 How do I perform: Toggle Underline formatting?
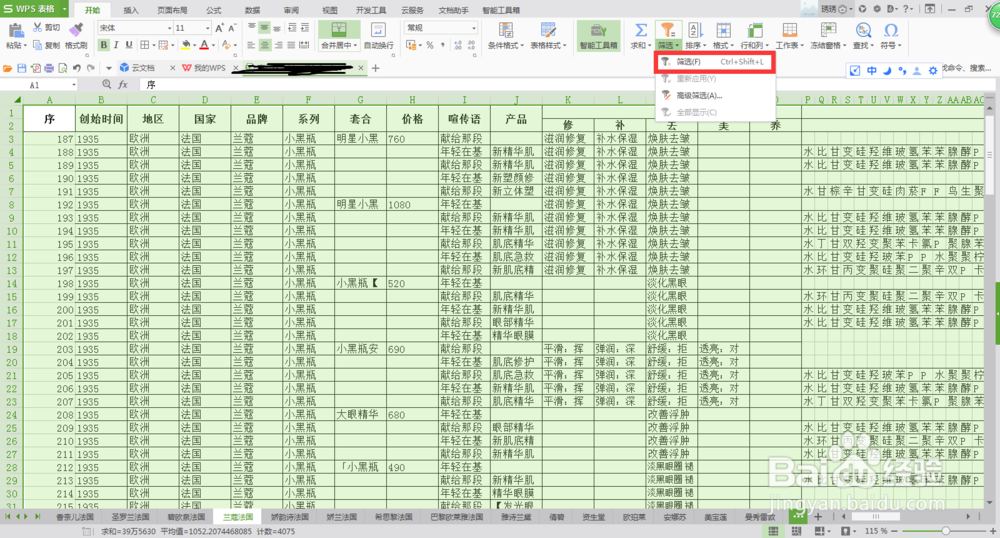129,45
